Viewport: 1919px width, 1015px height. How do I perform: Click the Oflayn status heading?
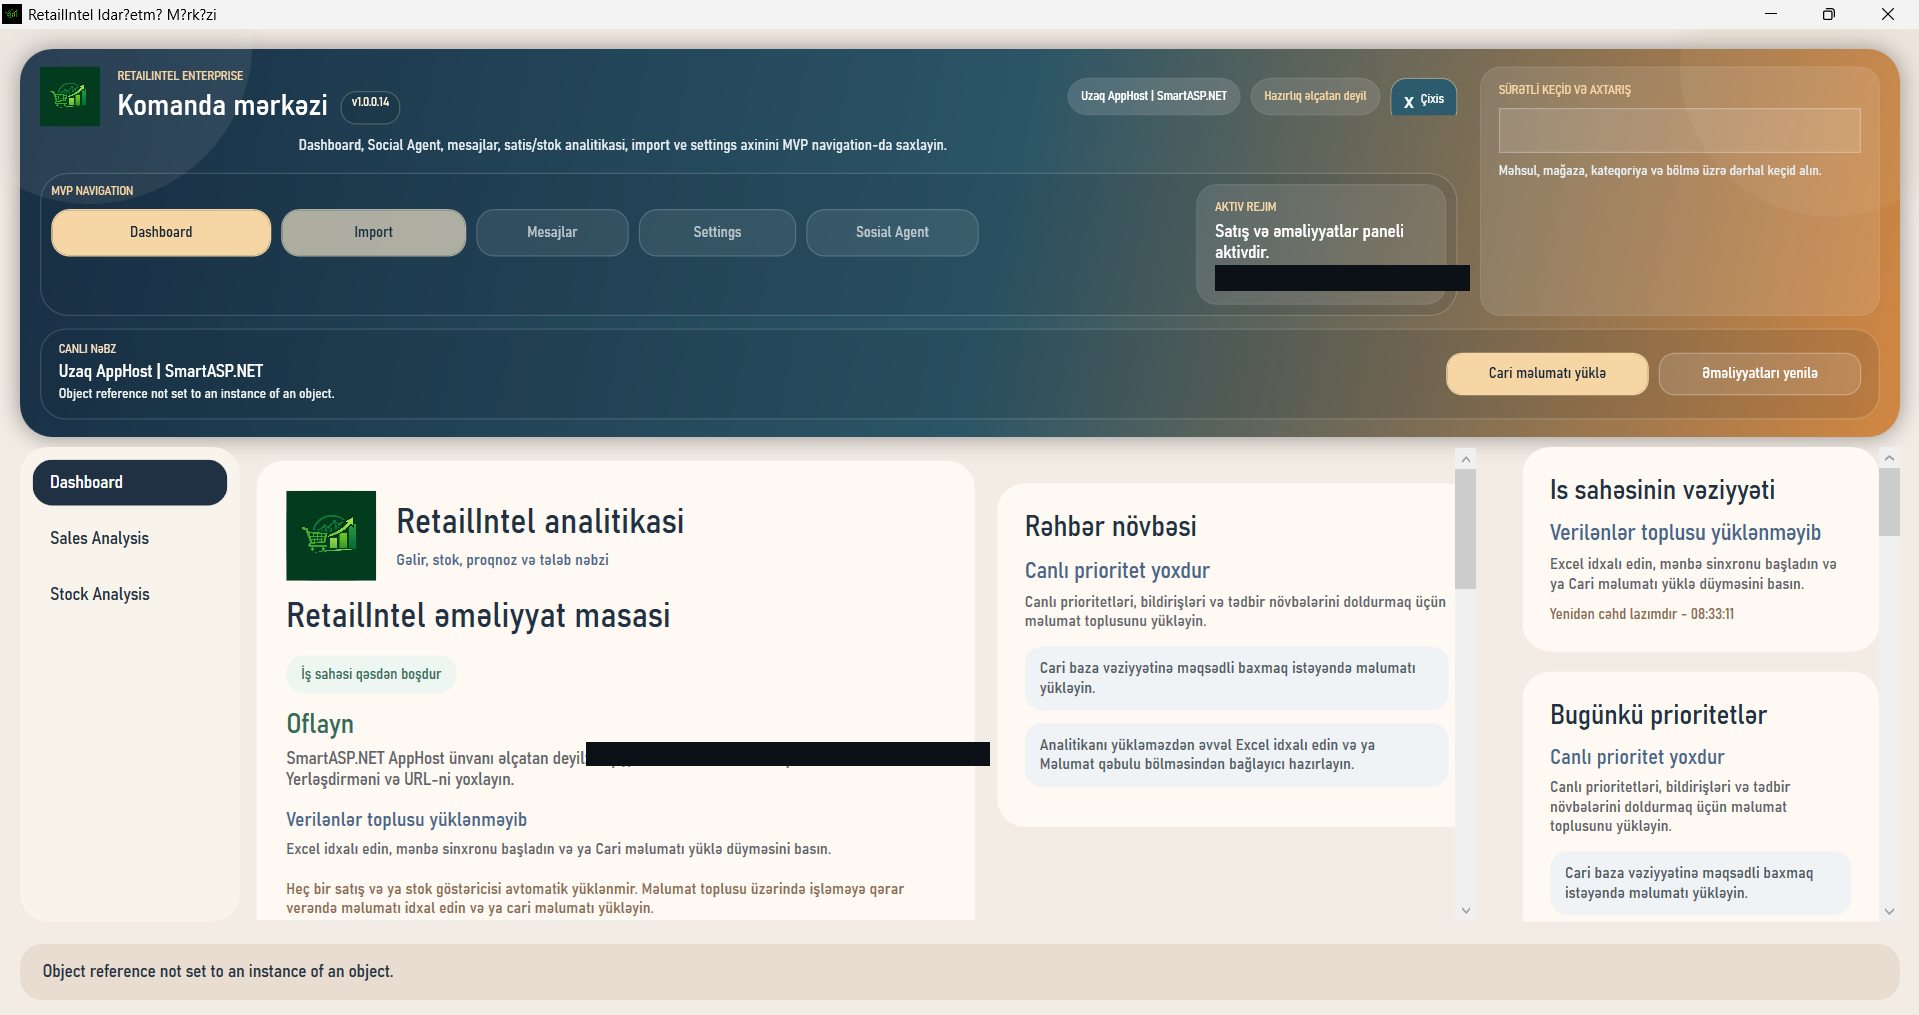point(320,724)
